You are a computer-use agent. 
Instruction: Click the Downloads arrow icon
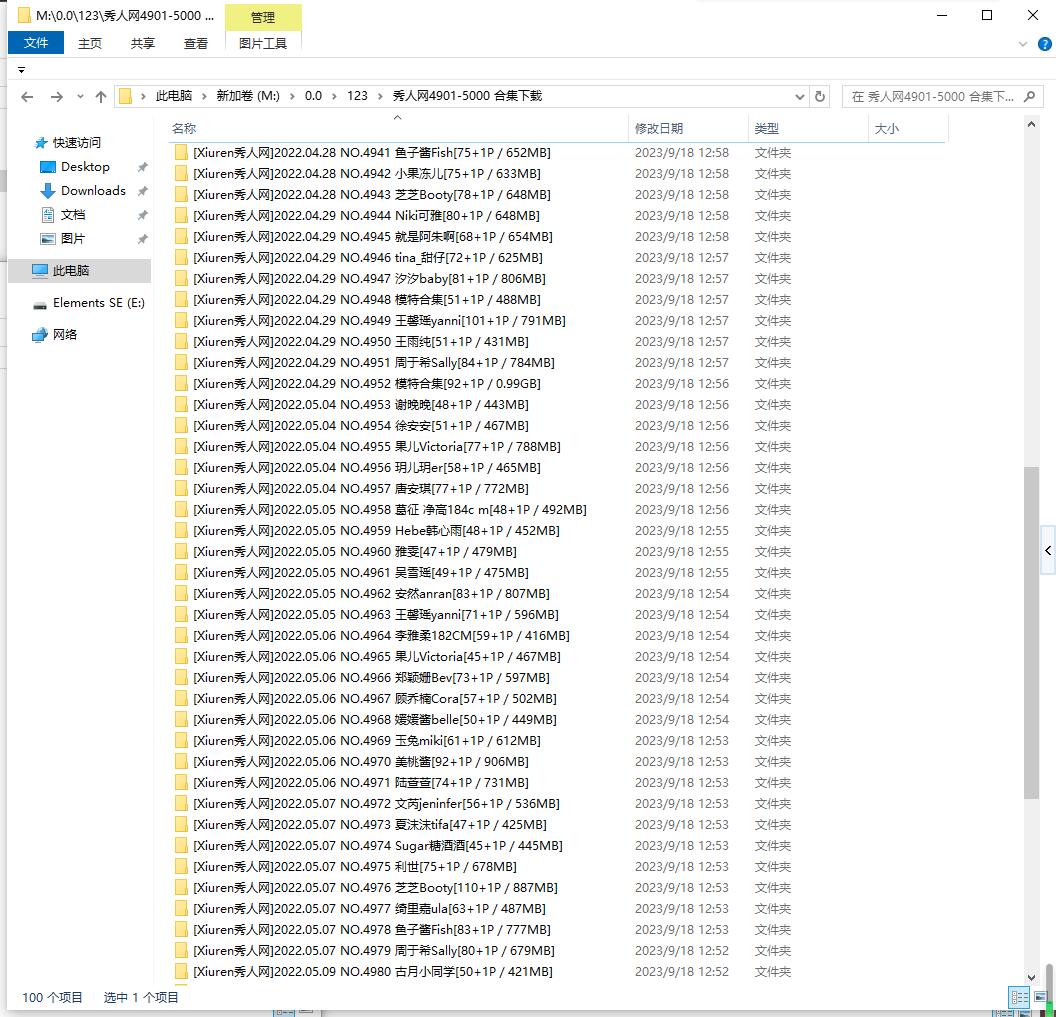(x=48, y=191)
